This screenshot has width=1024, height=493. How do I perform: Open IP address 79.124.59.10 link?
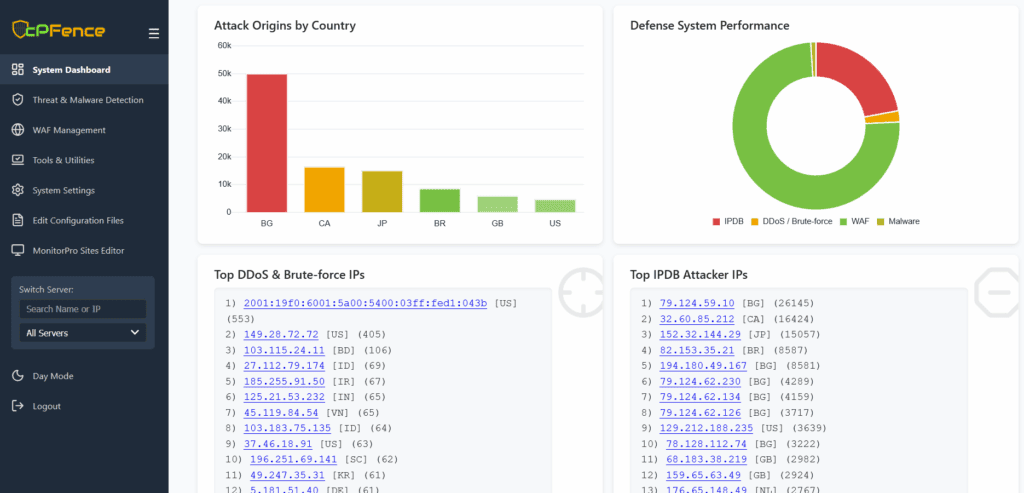(697, 303)
